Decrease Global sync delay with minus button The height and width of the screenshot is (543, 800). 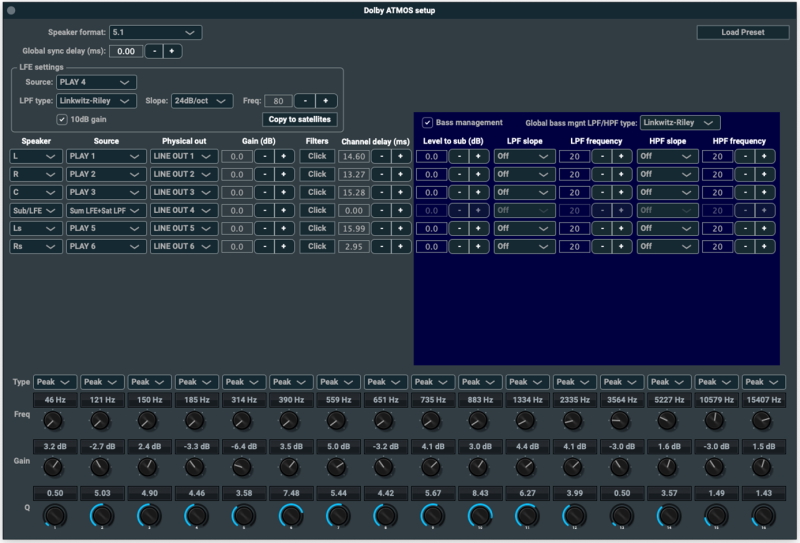[x=154, y=51]
